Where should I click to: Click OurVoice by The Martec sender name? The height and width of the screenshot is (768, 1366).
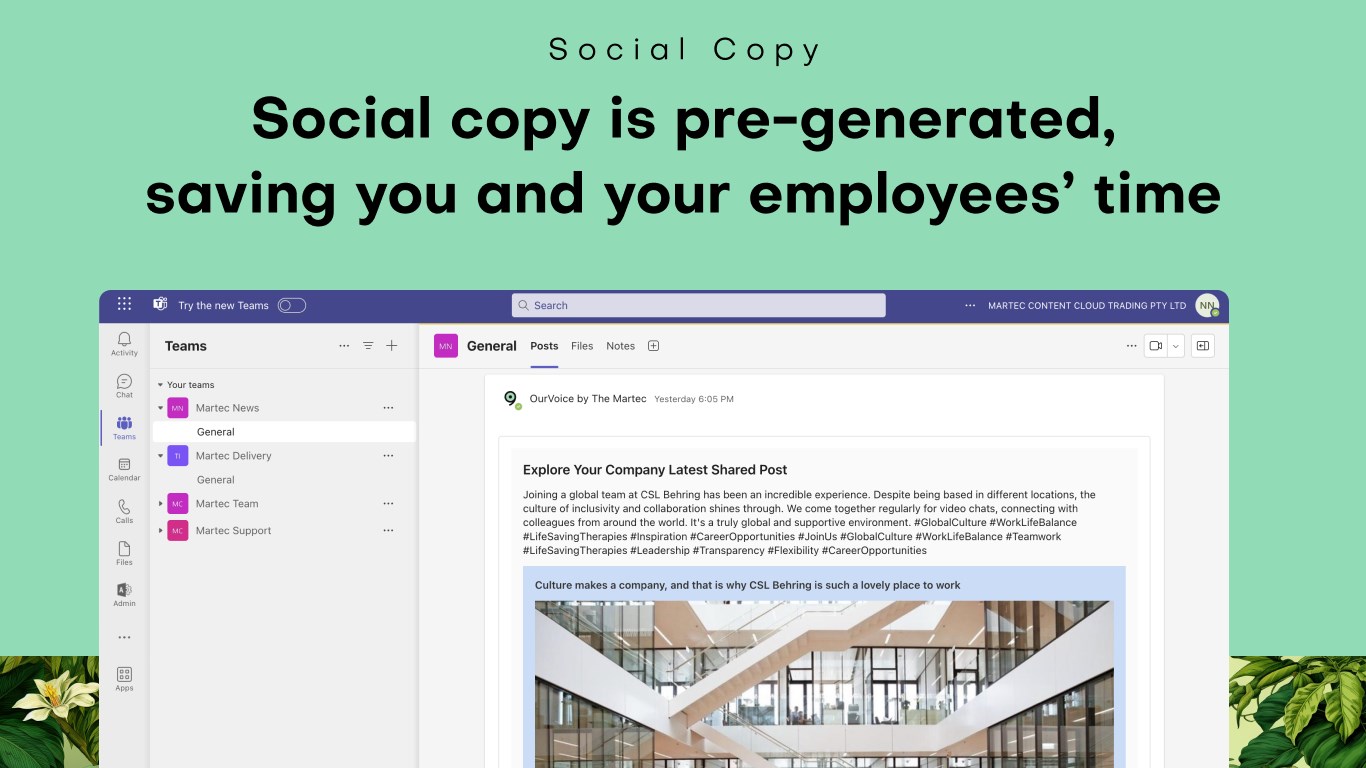[x=588, y=399]
